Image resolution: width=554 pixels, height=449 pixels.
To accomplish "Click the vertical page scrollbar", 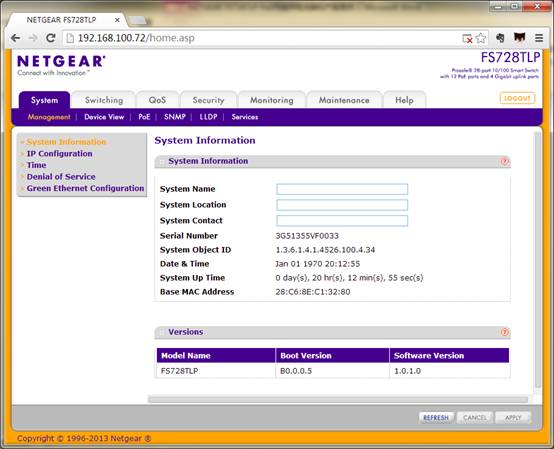I will [x=537, y=260].
